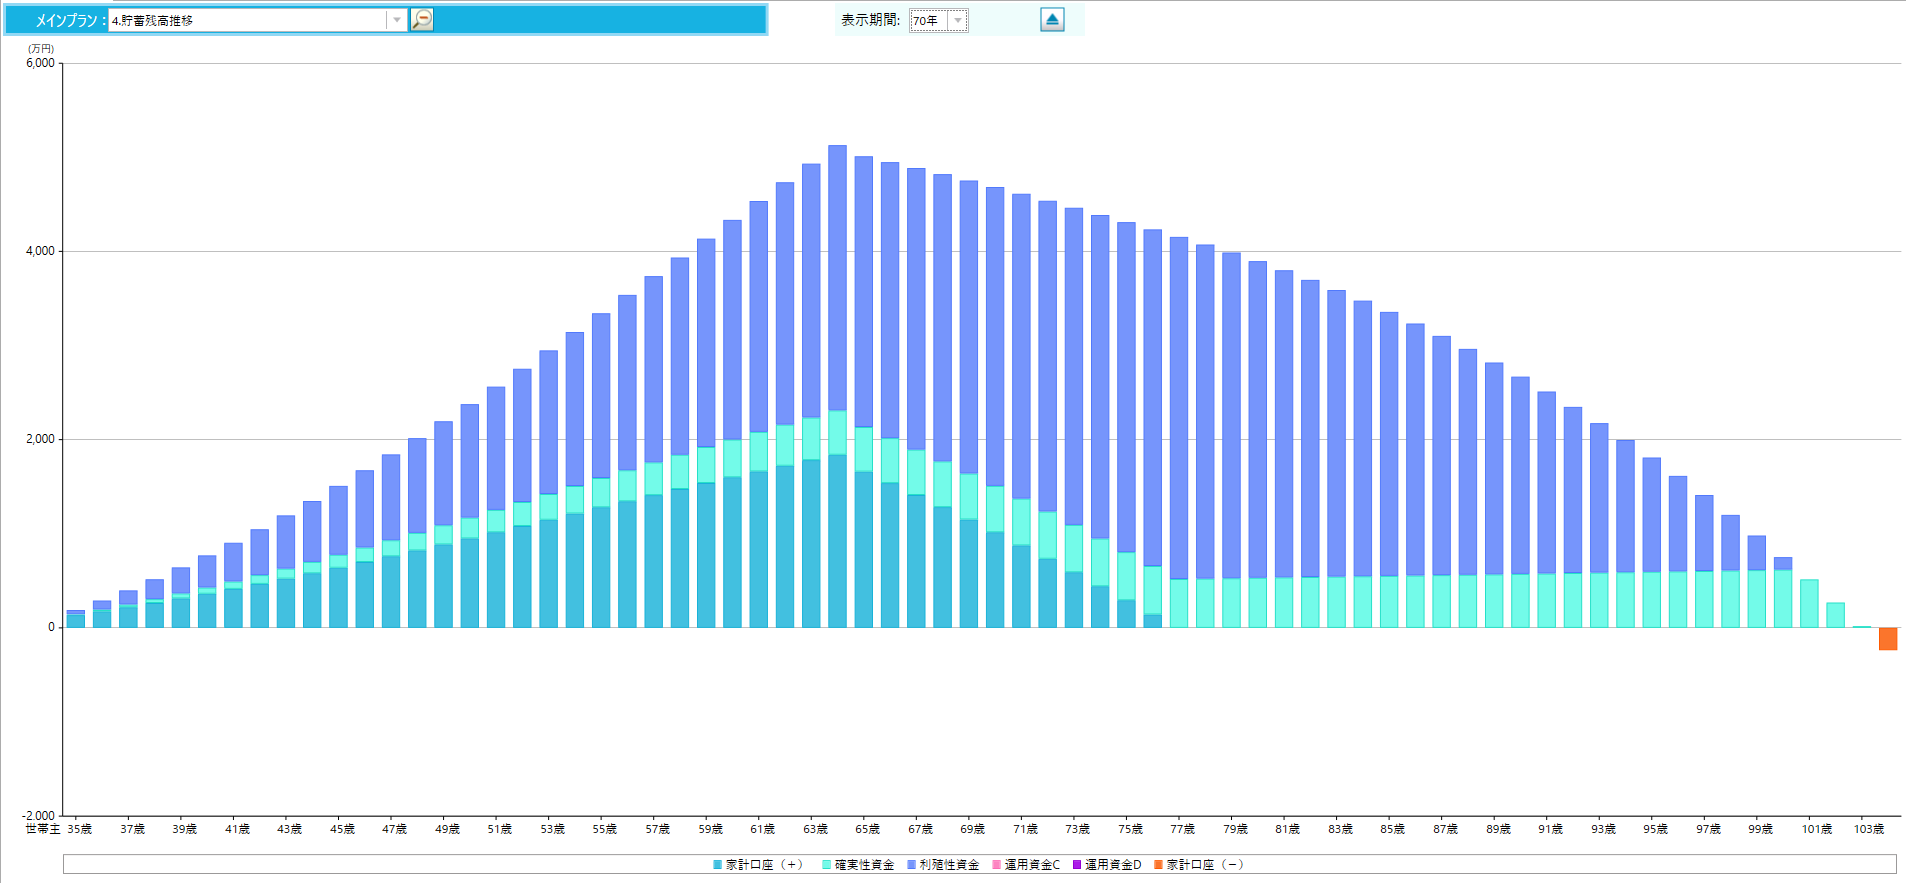Click the orange negative bar at far right
Viewport: 1906px width, 883px height.
pyautogui.click(x=1888, y=638)
